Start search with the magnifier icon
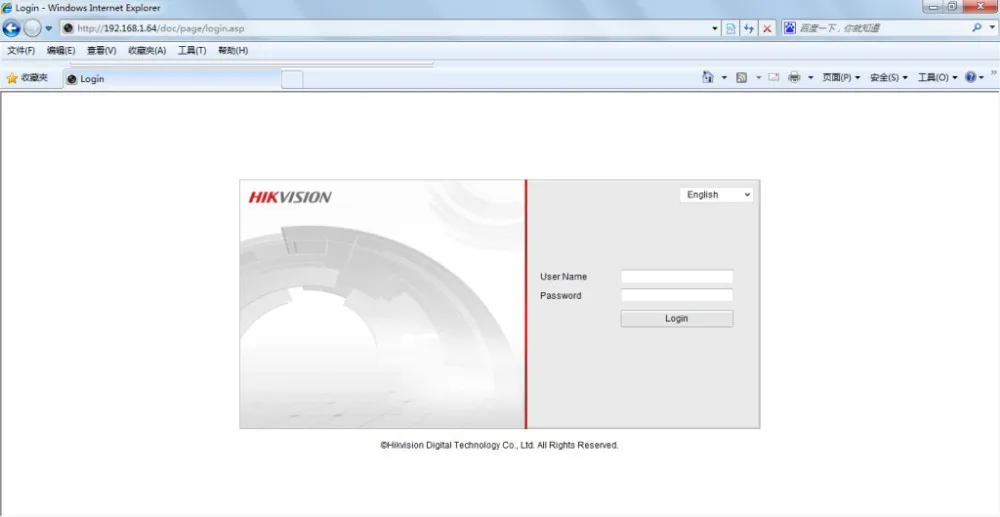The width and height of the screenshot is (1000, 517). (x=976, y=28)
